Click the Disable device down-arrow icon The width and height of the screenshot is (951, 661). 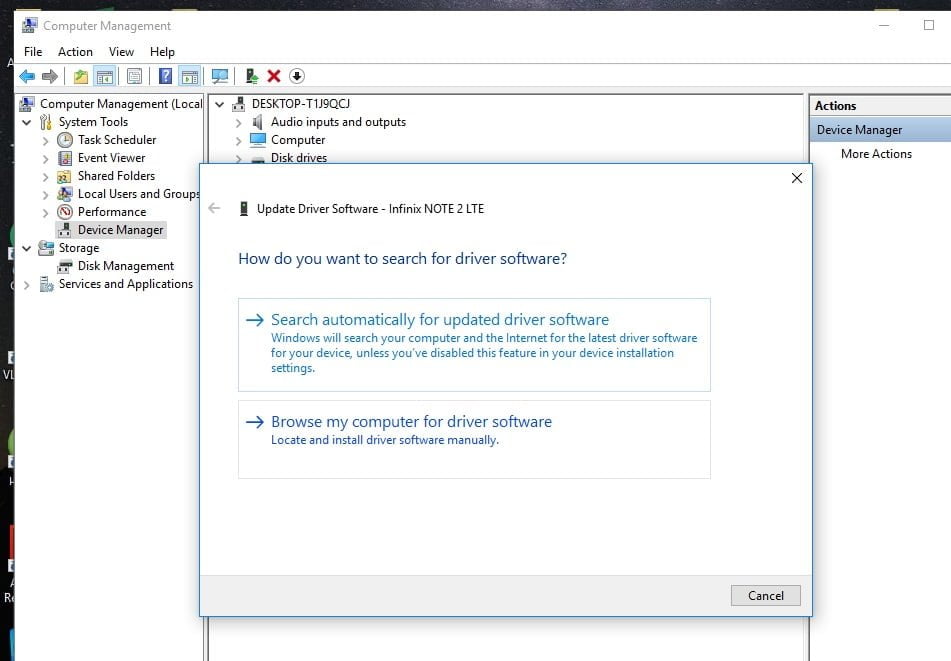297,76
